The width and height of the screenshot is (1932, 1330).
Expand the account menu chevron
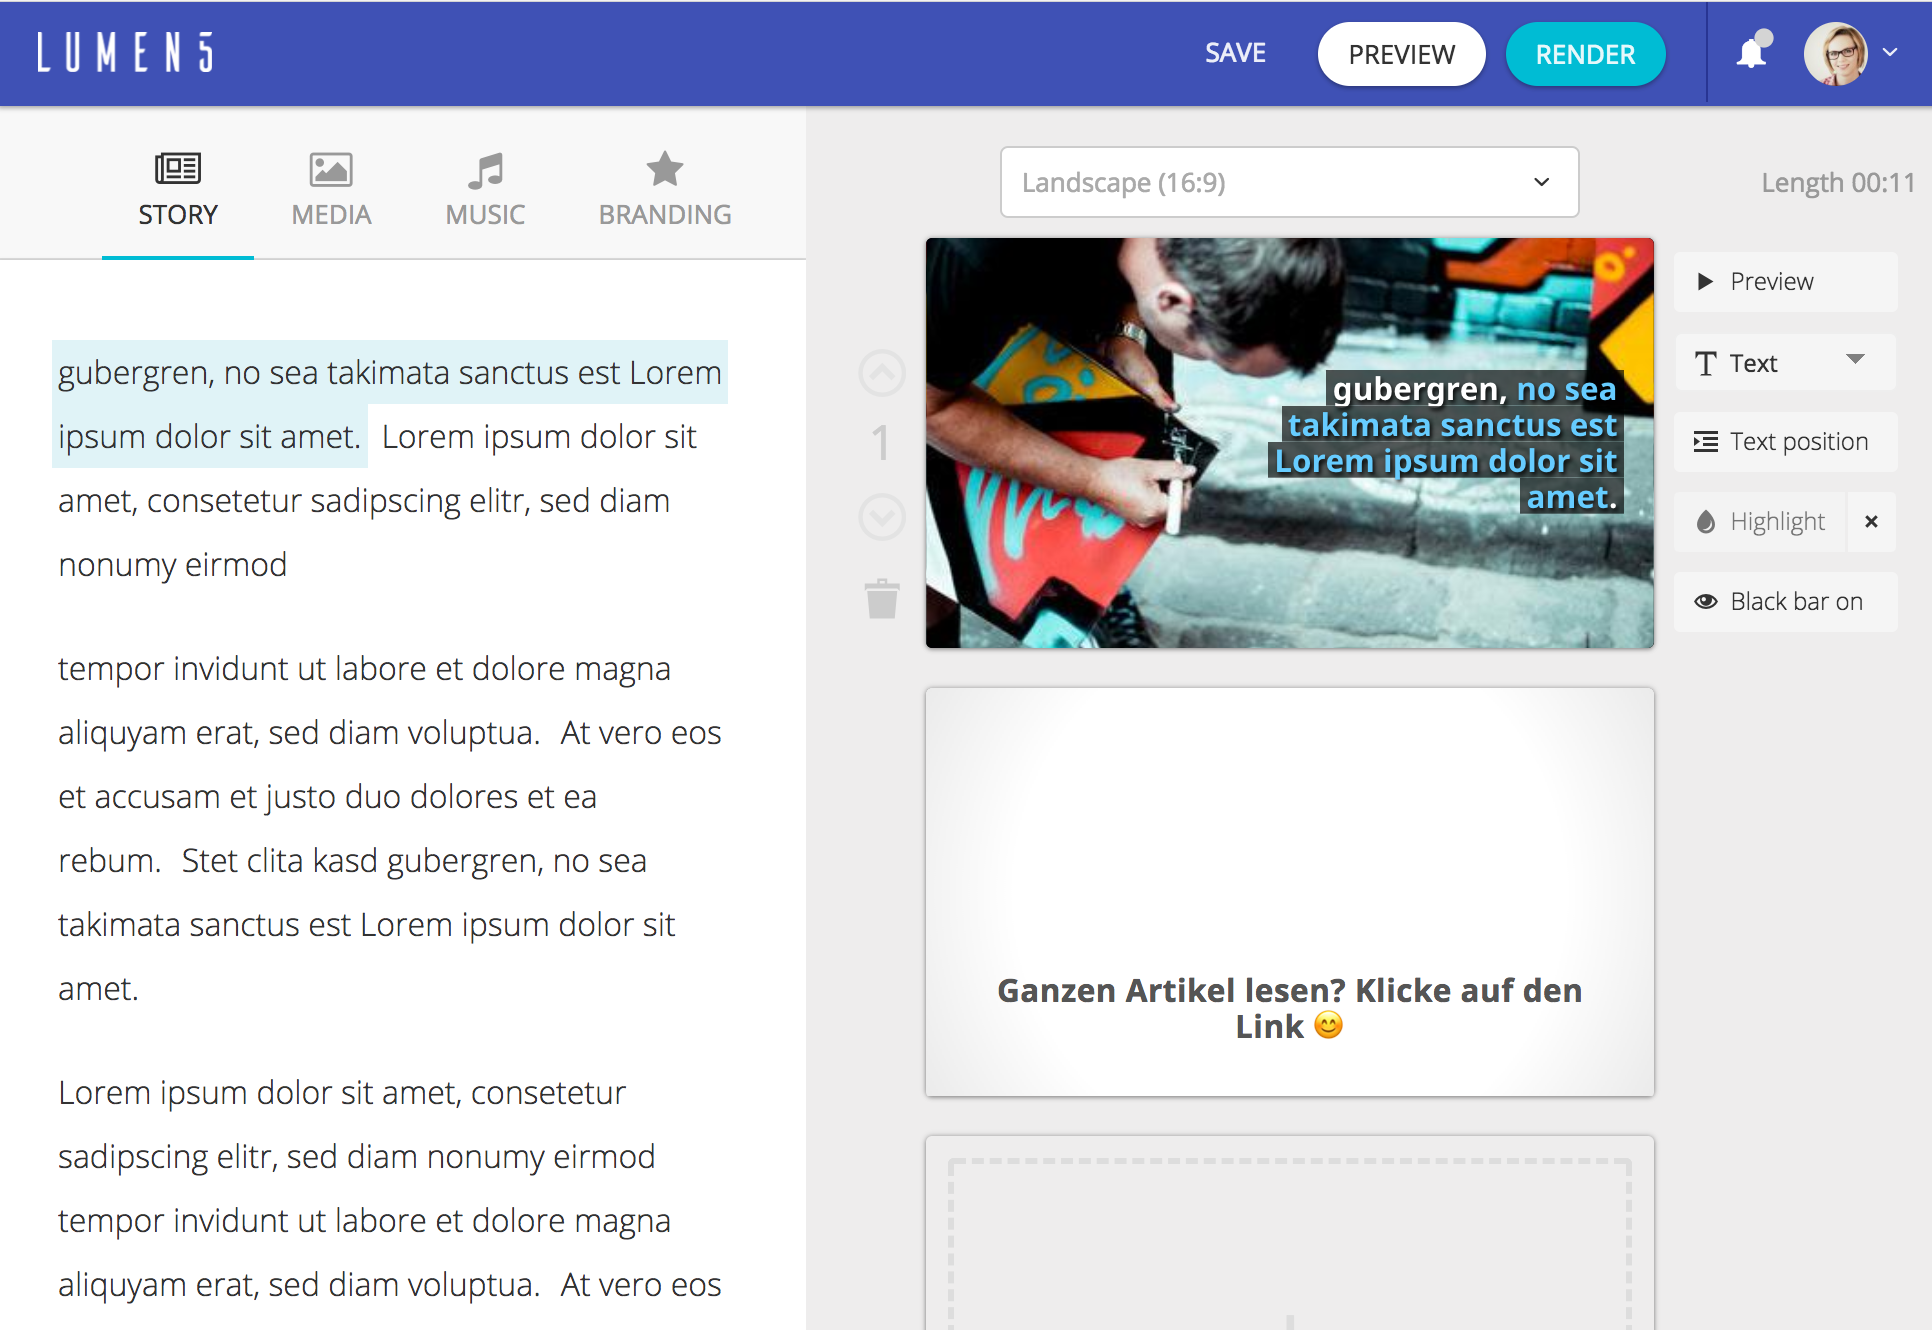pos(1890,52)
